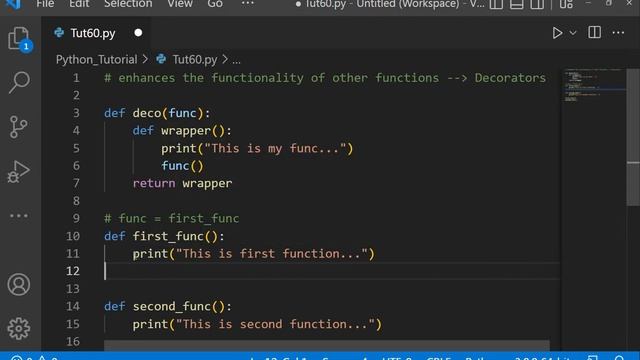Open the Search view in activity bar
Screen dimensions: 640x360
click(x=19, y=82)
